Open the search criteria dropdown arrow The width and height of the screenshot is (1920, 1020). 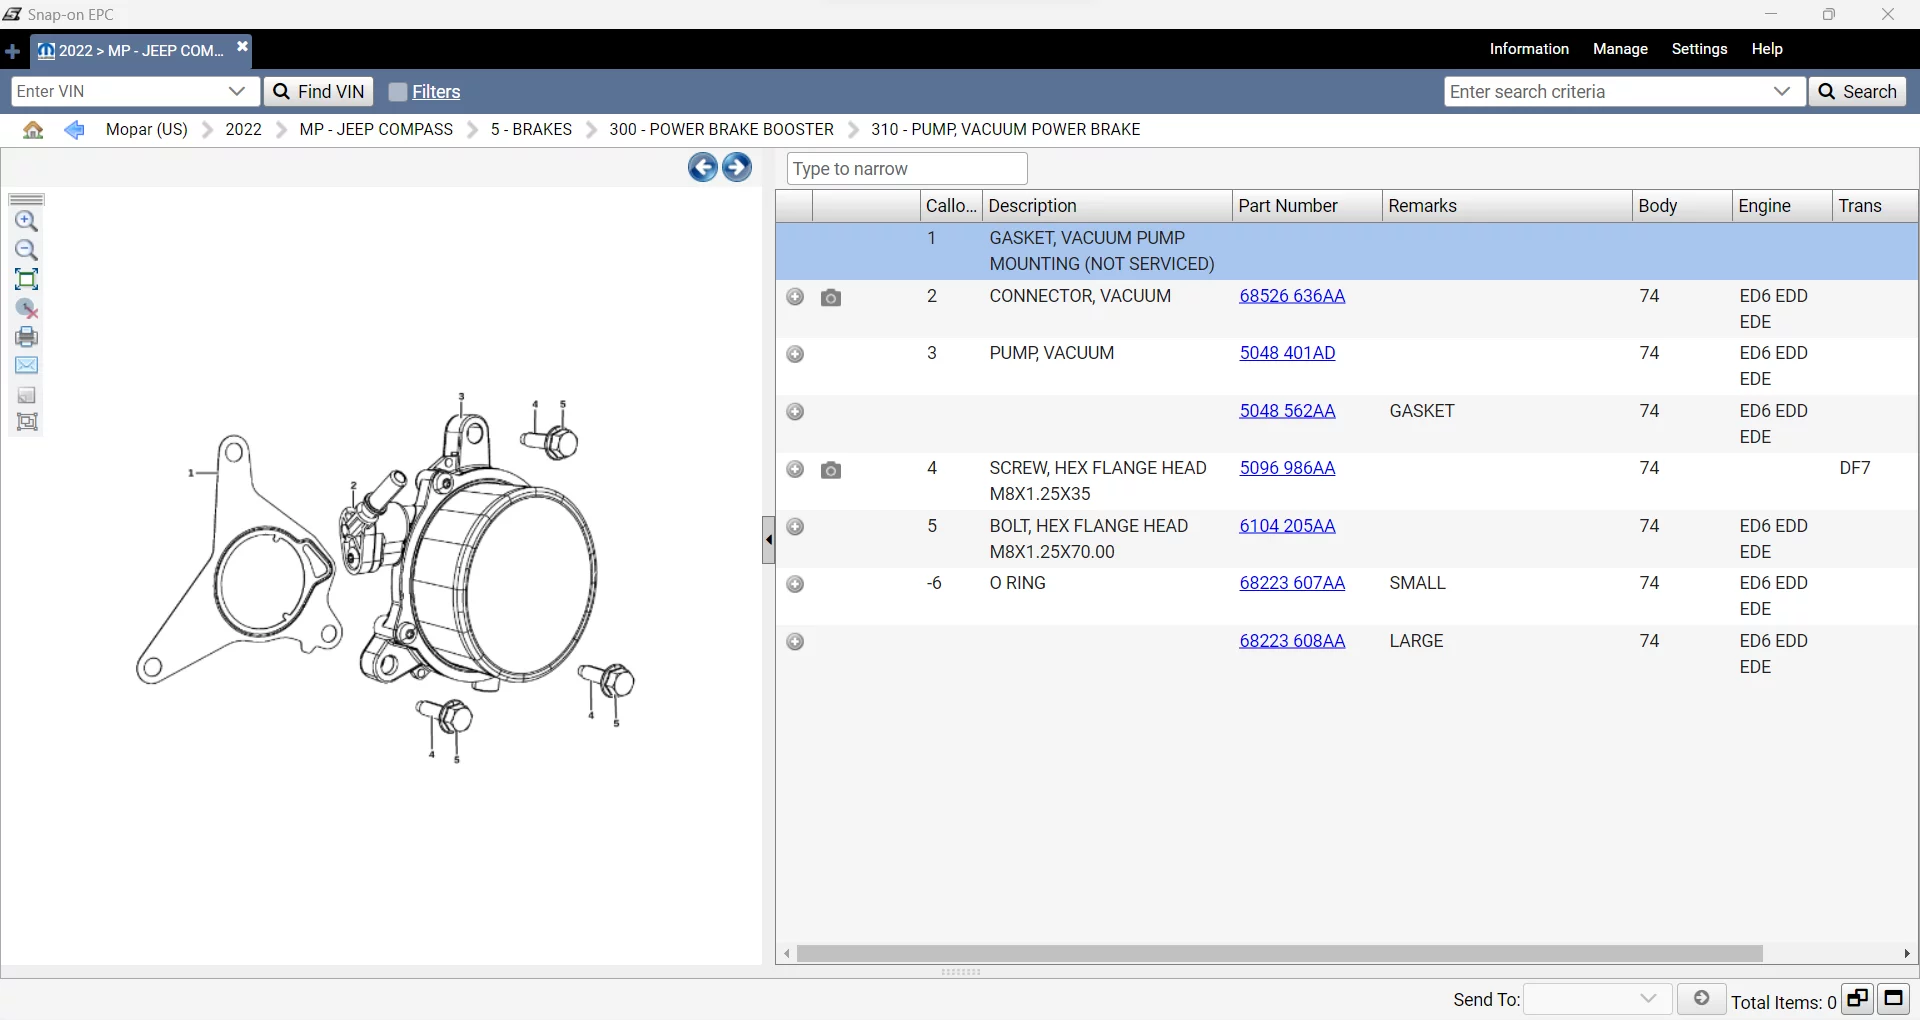pyautogui.click(x=1781, y=92)
